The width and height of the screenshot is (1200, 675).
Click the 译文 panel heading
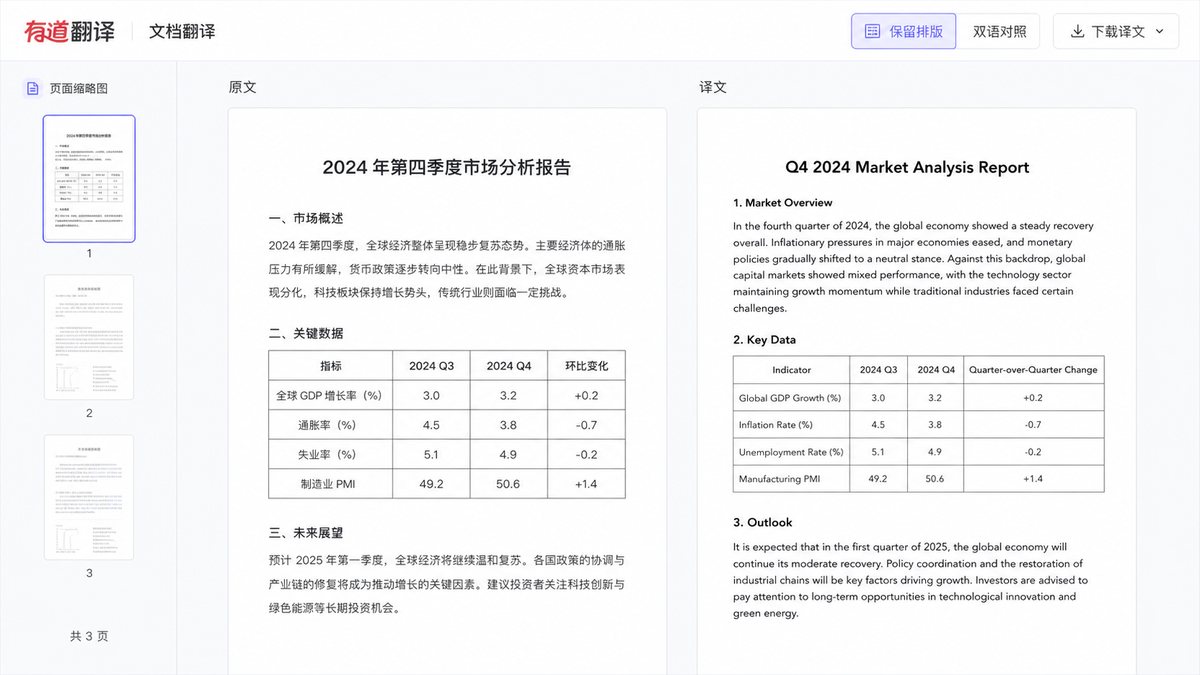[713, 87]
